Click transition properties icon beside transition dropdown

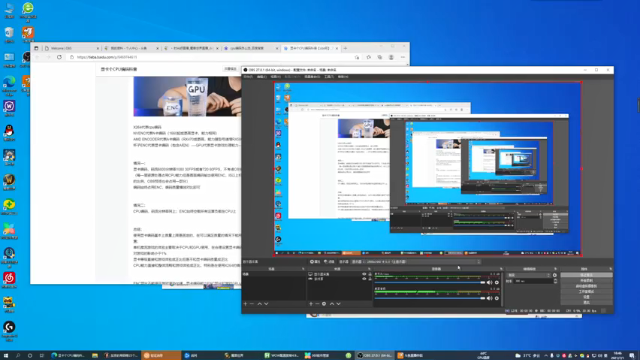[555, 275]
